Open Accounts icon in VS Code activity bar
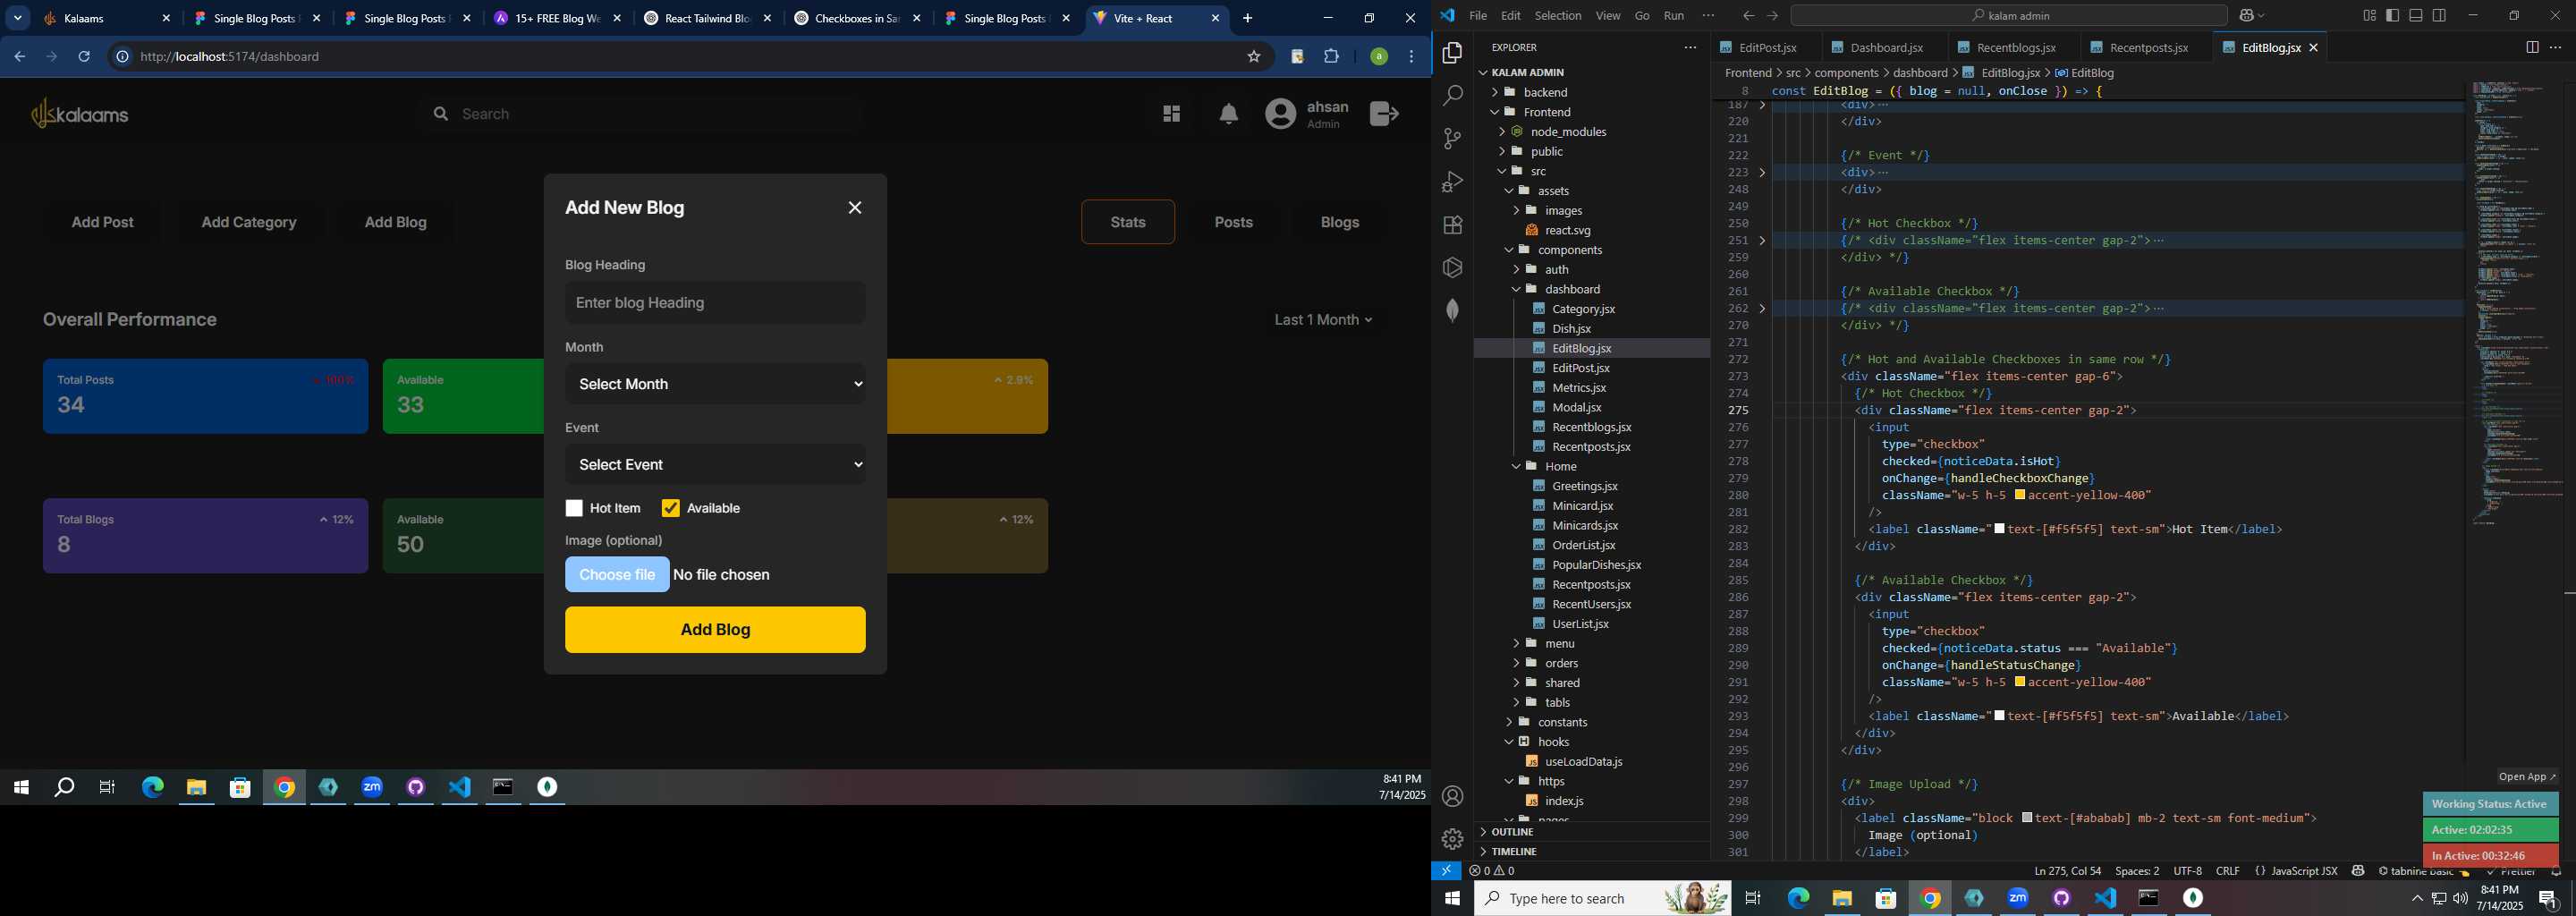The image size is (2576, 916). (1453, 796)
